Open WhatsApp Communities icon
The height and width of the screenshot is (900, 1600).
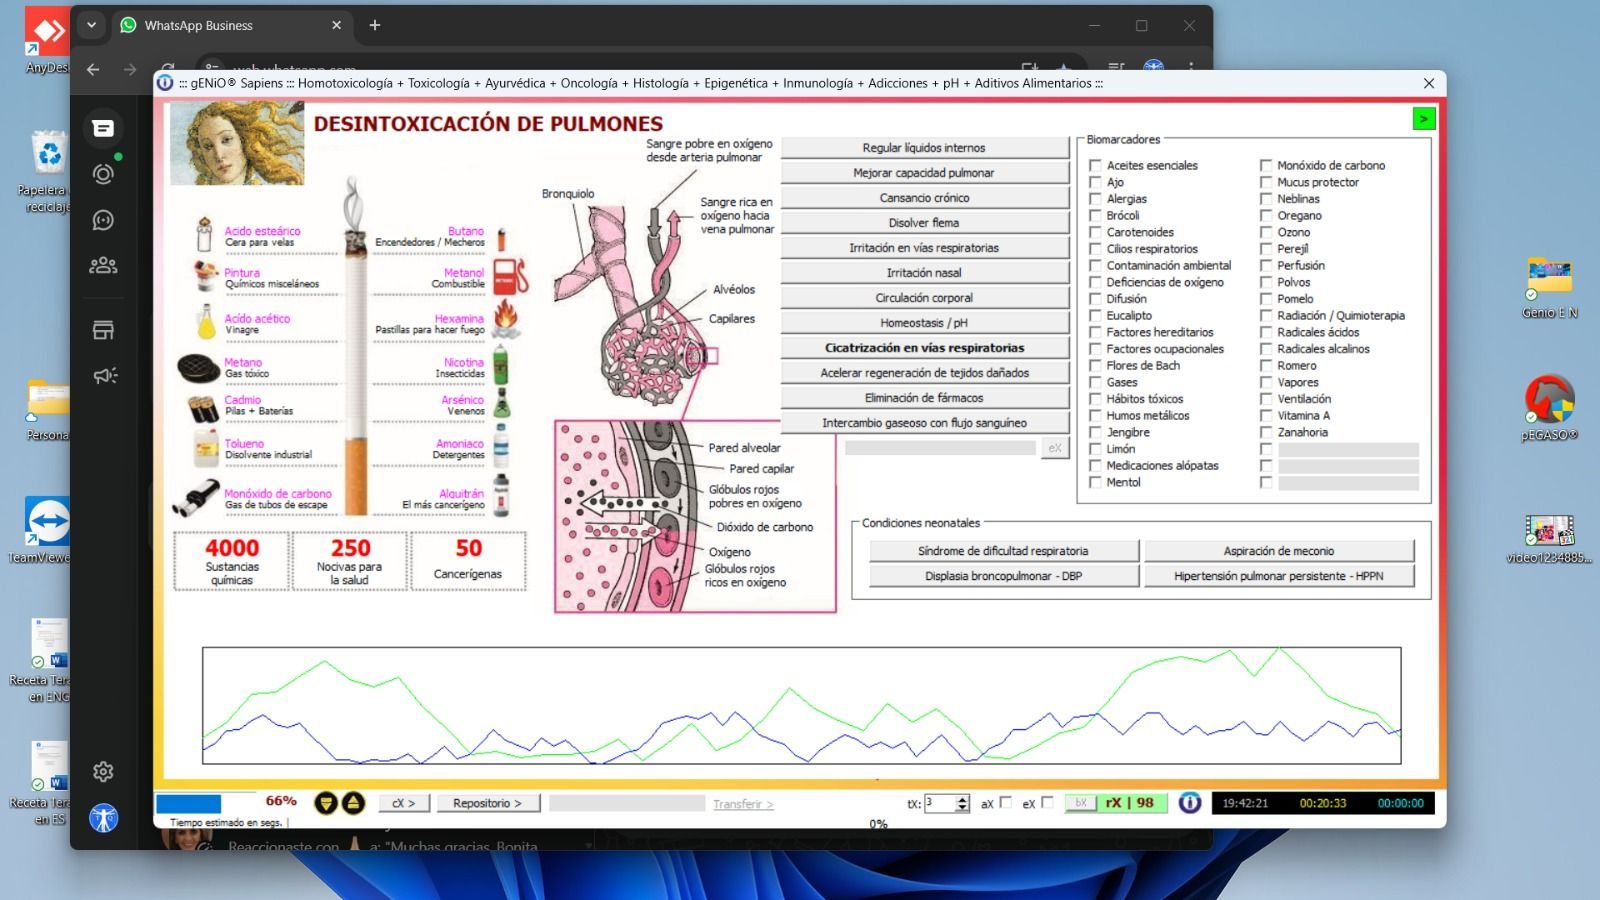tap(103, 265)
